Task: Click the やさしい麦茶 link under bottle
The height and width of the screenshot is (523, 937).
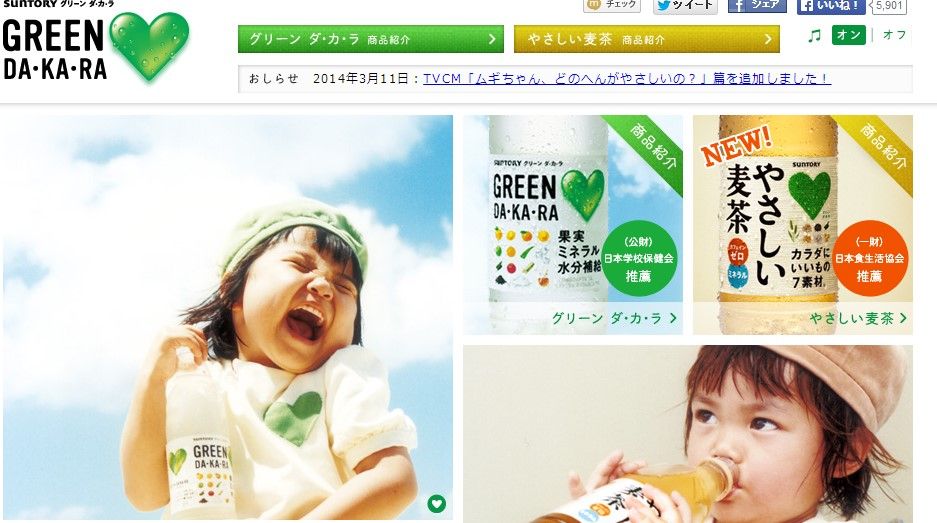Action: 858,318
